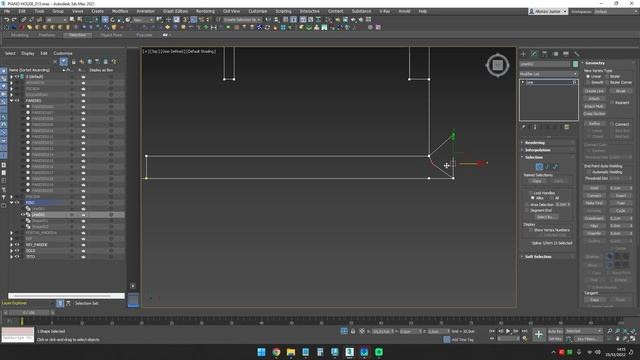Open Chrome from the Windows taskbar
640x360 pixels.
click(276, 352)
